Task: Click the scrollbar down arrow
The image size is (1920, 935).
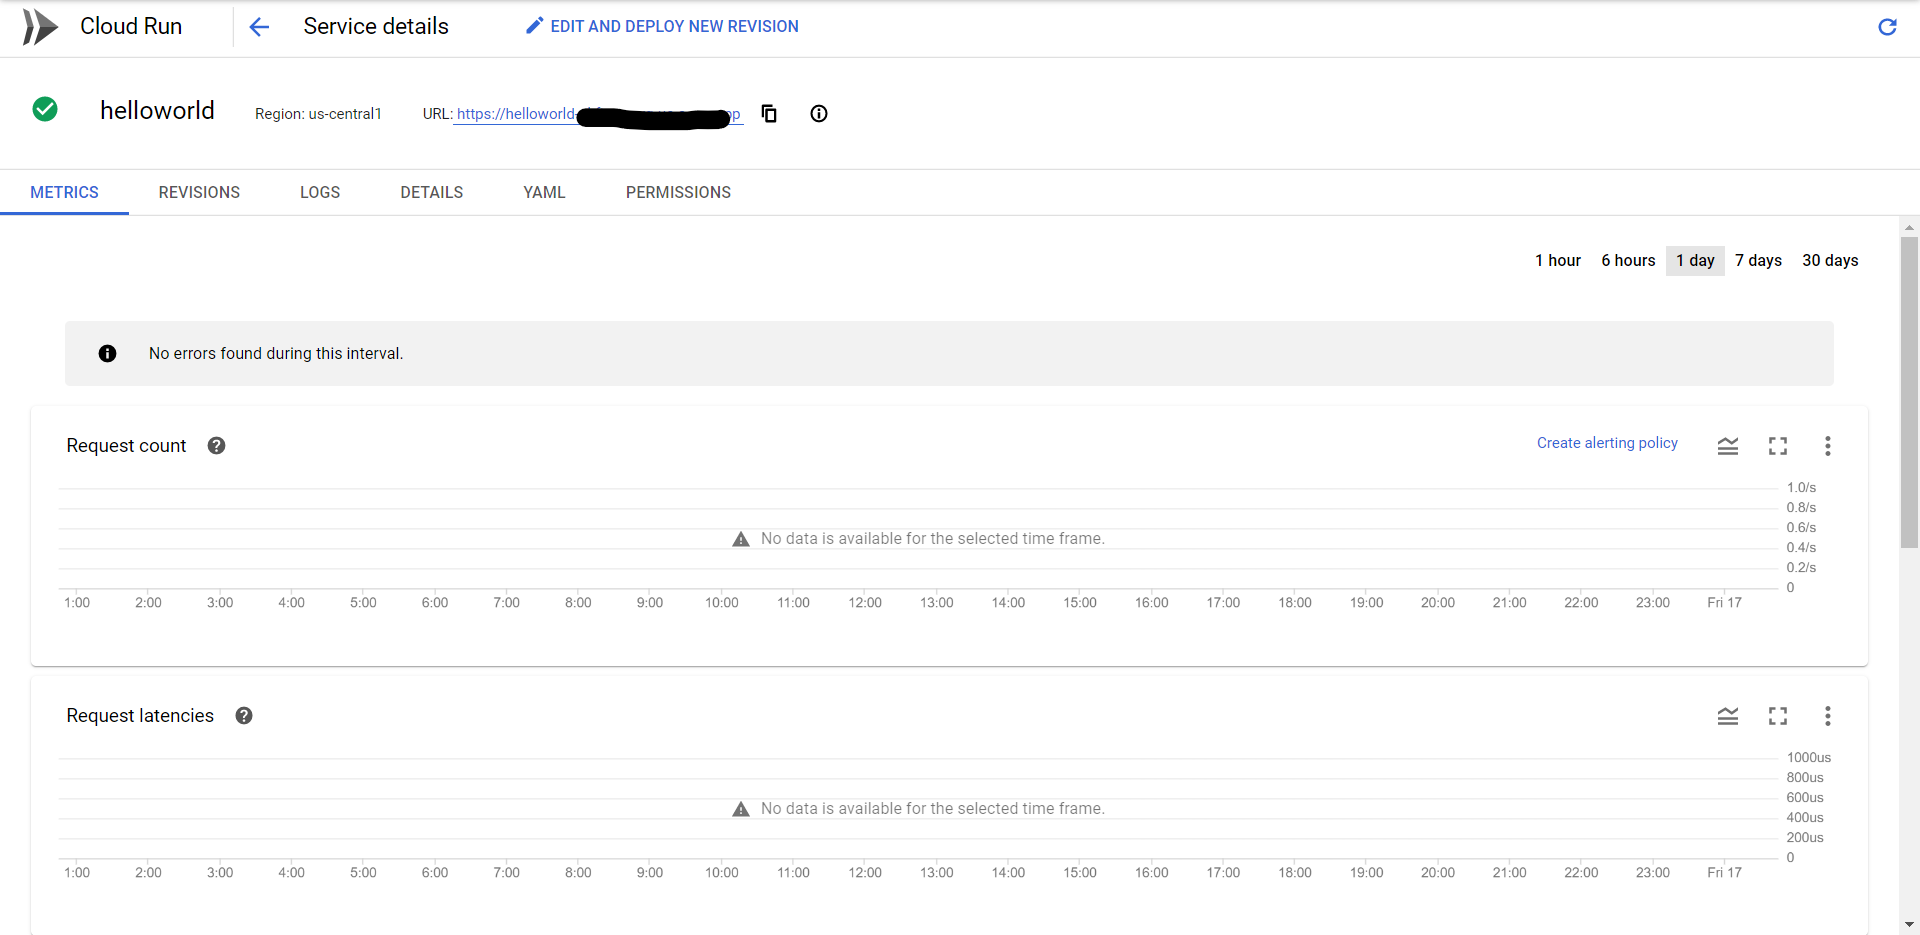Action: coord(1909,925)
